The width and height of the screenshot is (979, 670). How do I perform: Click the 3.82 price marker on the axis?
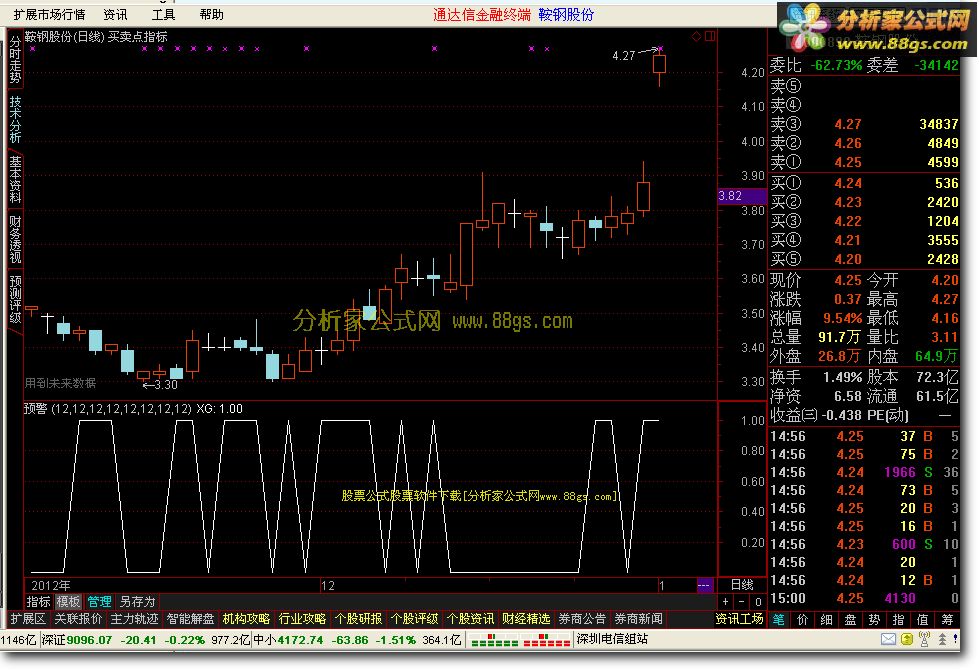pyautogui.click(x=742, y=196)
